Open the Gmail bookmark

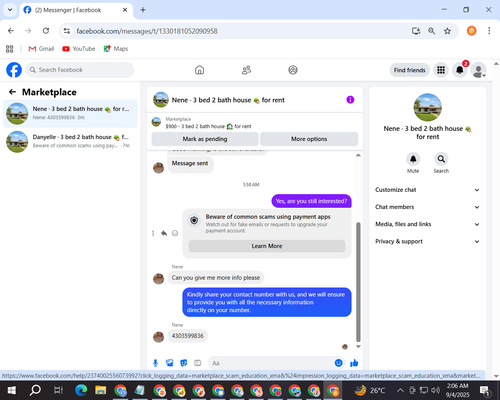click(x=41, y=49)
